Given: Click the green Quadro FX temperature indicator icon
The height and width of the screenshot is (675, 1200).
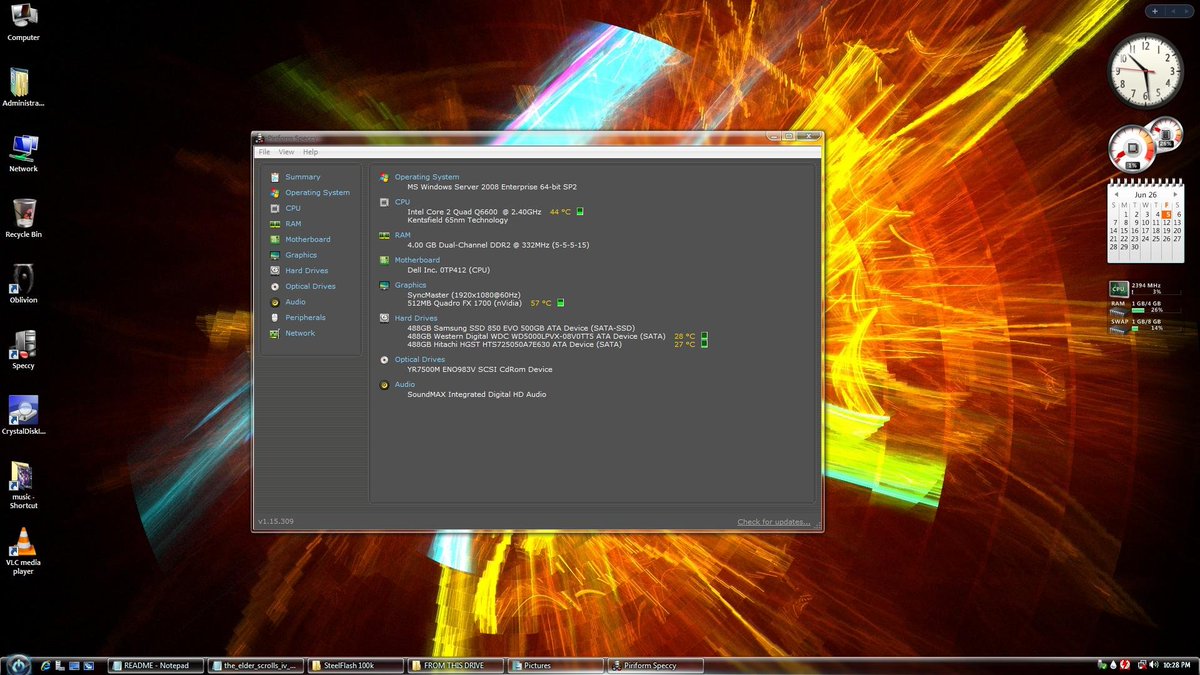Looking at the screenshot, I should 561,303.
